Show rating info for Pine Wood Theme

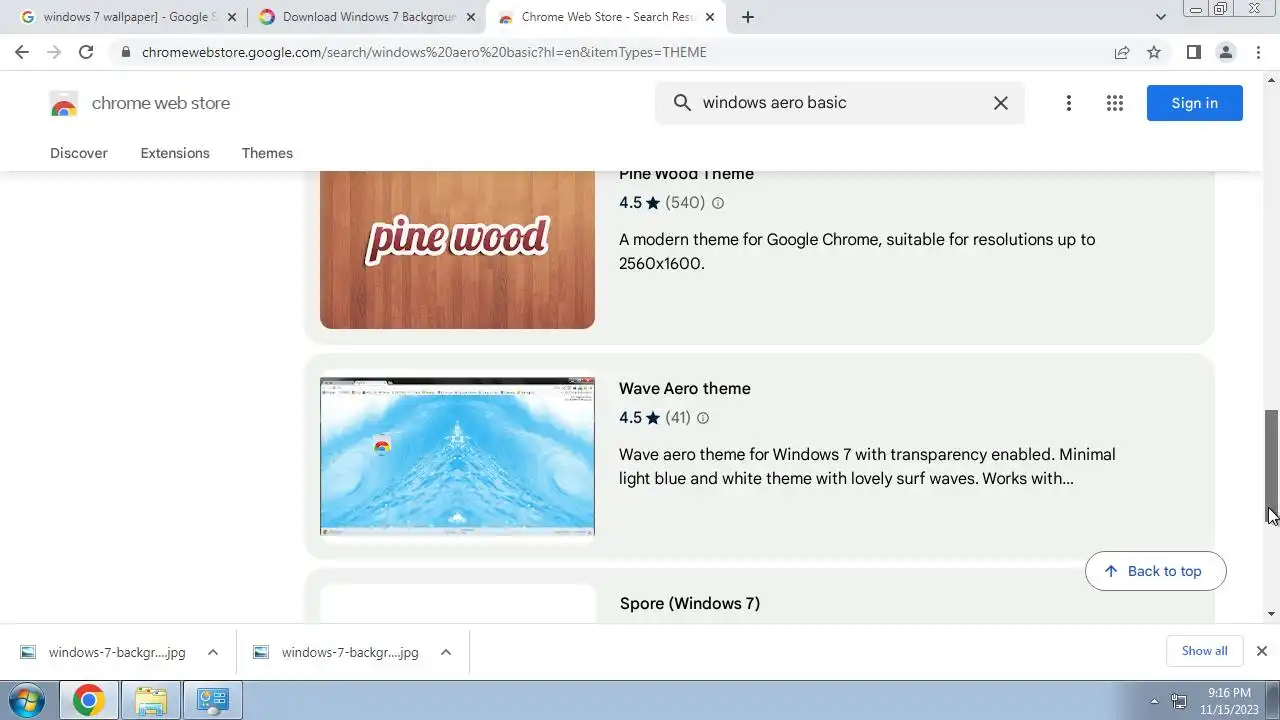(717, 203)
